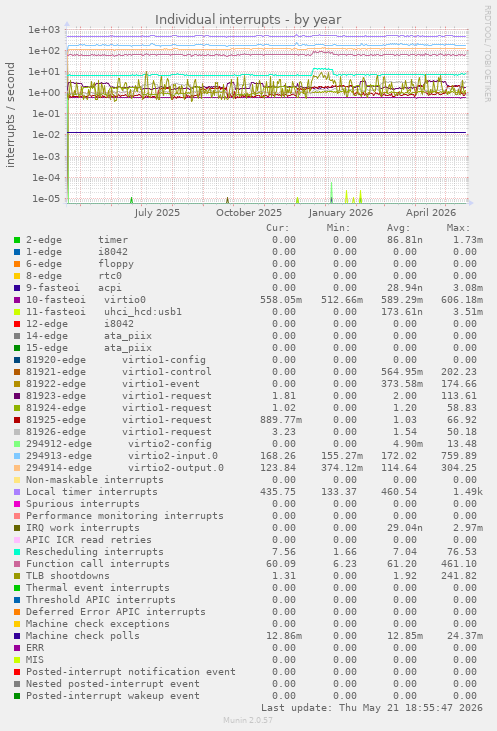The width and height of the screenshot is (497, 731).
Task: Click the 1e+03 y-axis tick label
Action: (44, 30)
